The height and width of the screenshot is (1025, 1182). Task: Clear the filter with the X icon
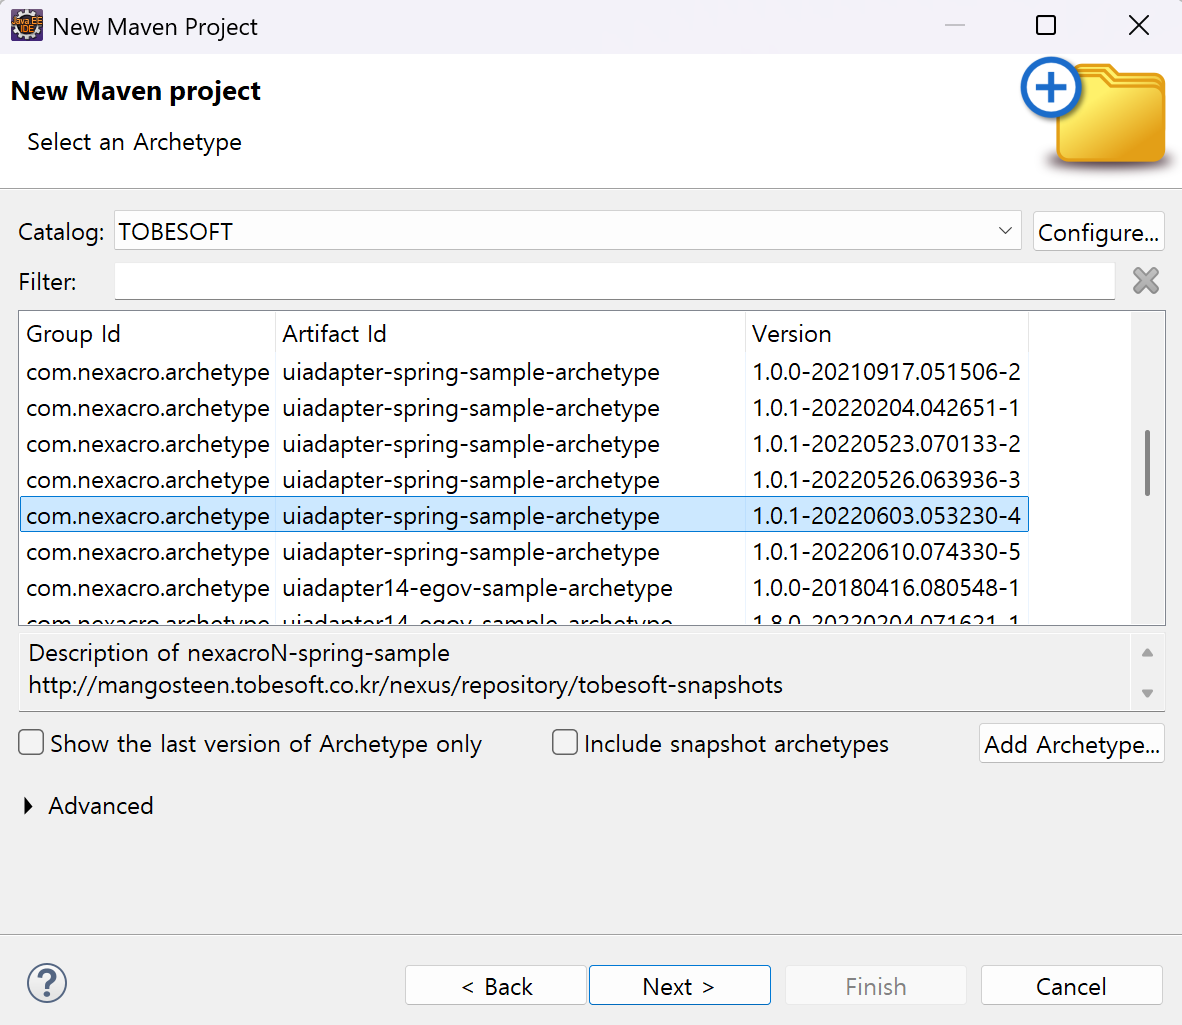(x=1146, y=281)
